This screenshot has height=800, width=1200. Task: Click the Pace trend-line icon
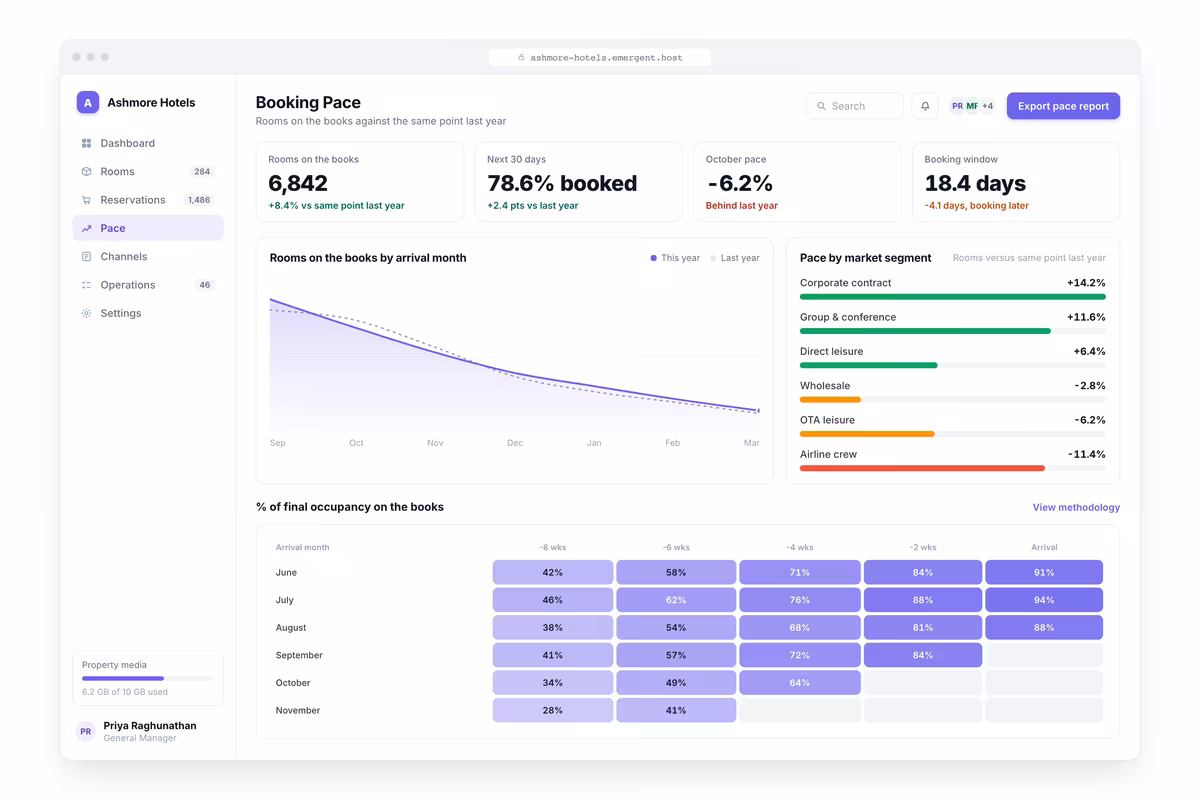tap(86, 228)
